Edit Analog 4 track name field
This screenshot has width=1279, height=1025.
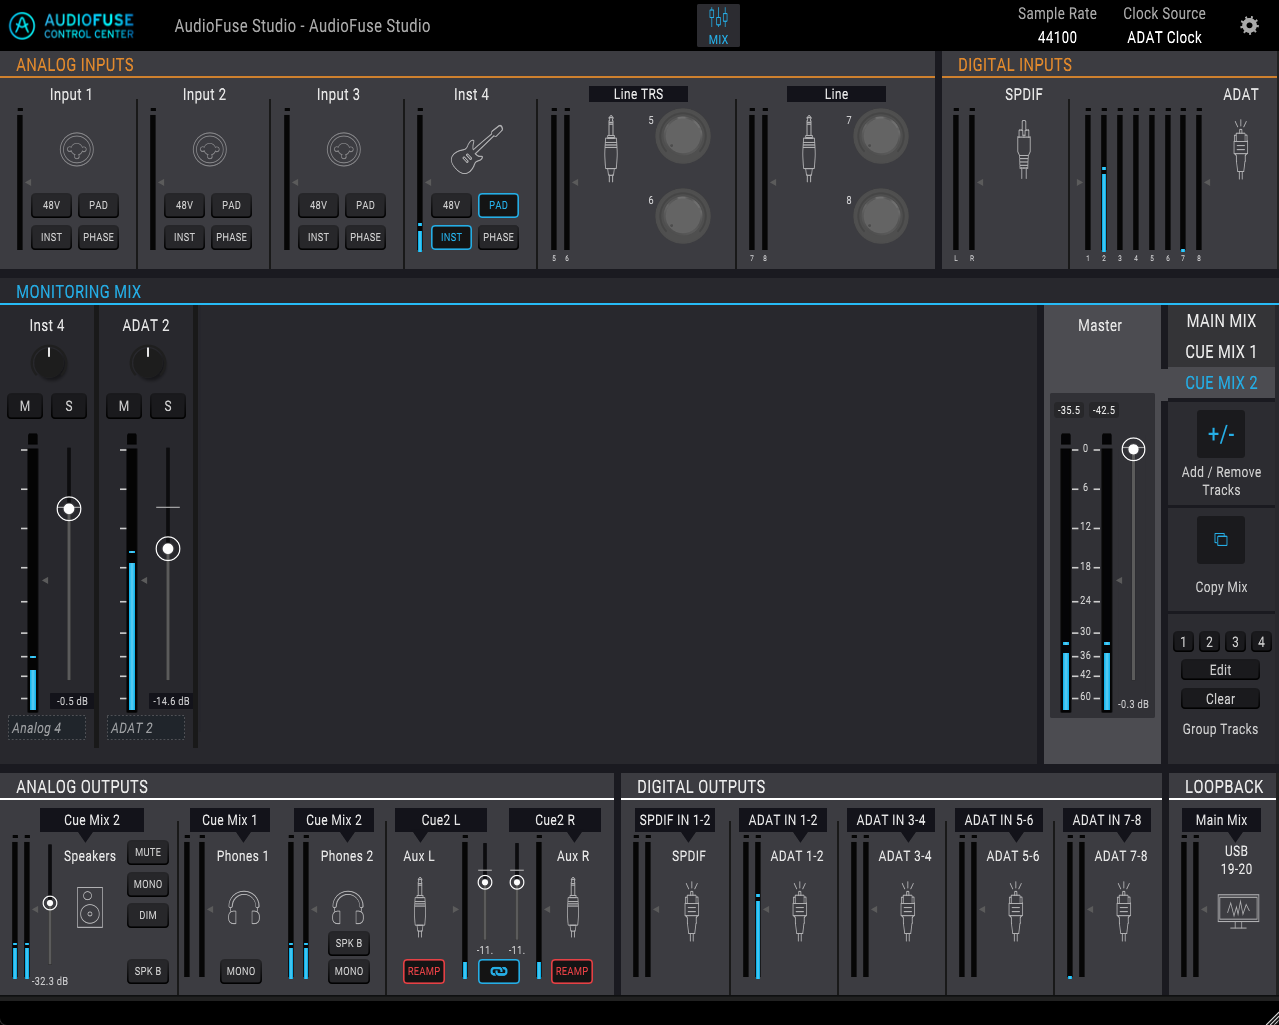click(47, 728)
